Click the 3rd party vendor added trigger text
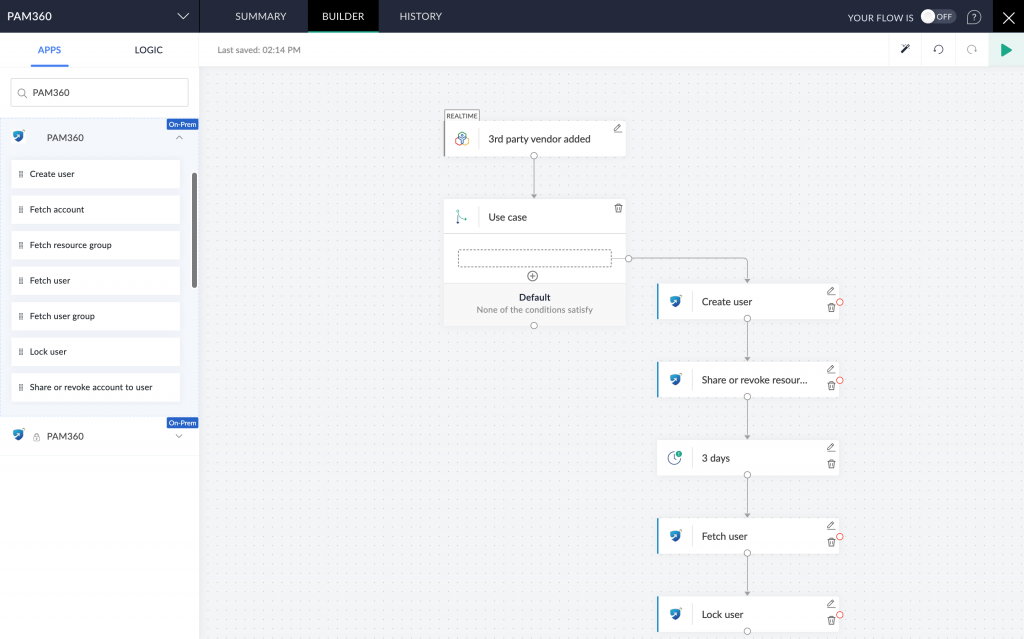This screenshot has width=1024, height=639. coord(539,139)
